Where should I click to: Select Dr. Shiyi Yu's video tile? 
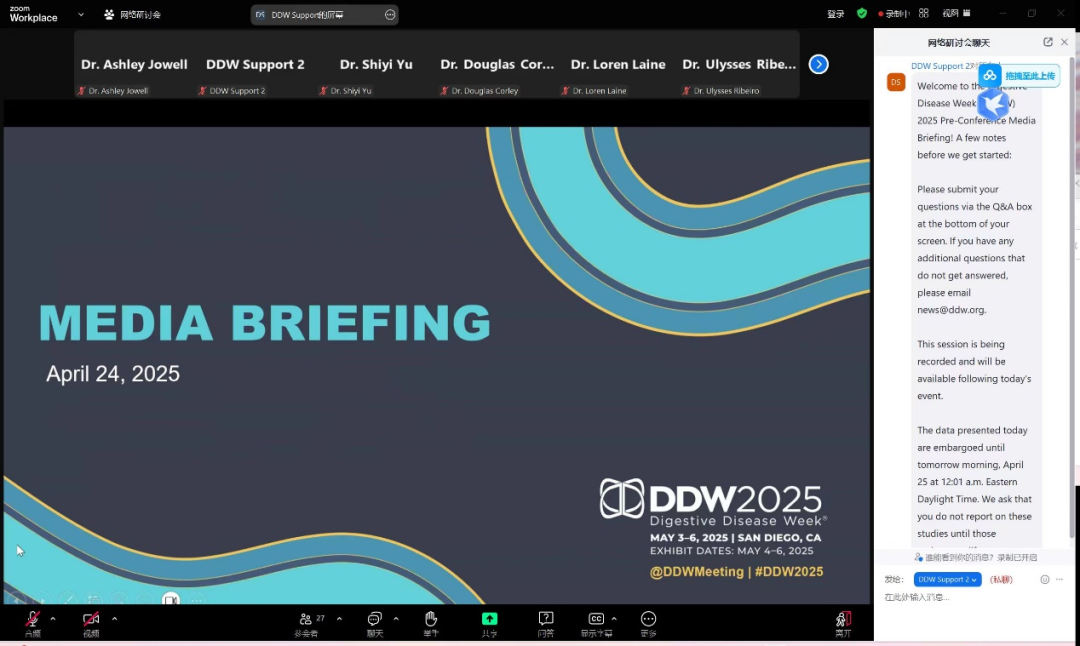(376, 64)
